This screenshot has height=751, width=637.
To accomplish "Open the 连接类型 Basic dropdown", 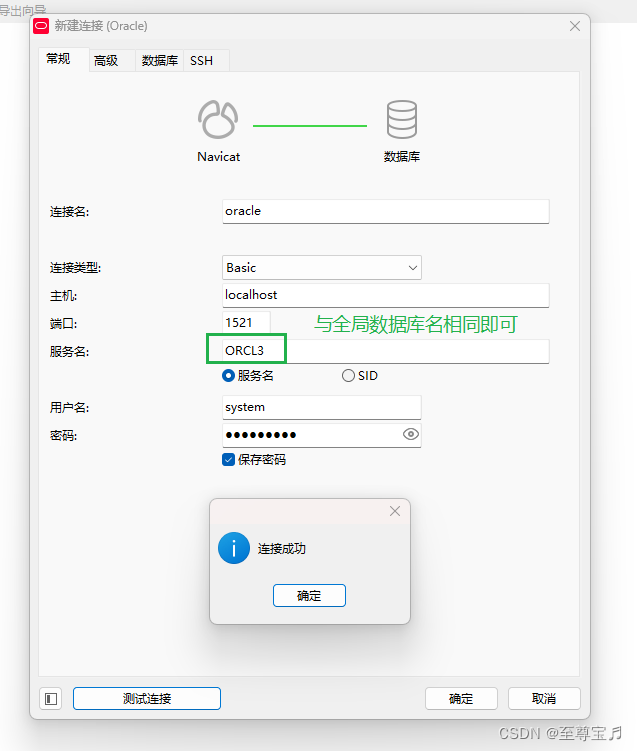I will tap(322, 268).
